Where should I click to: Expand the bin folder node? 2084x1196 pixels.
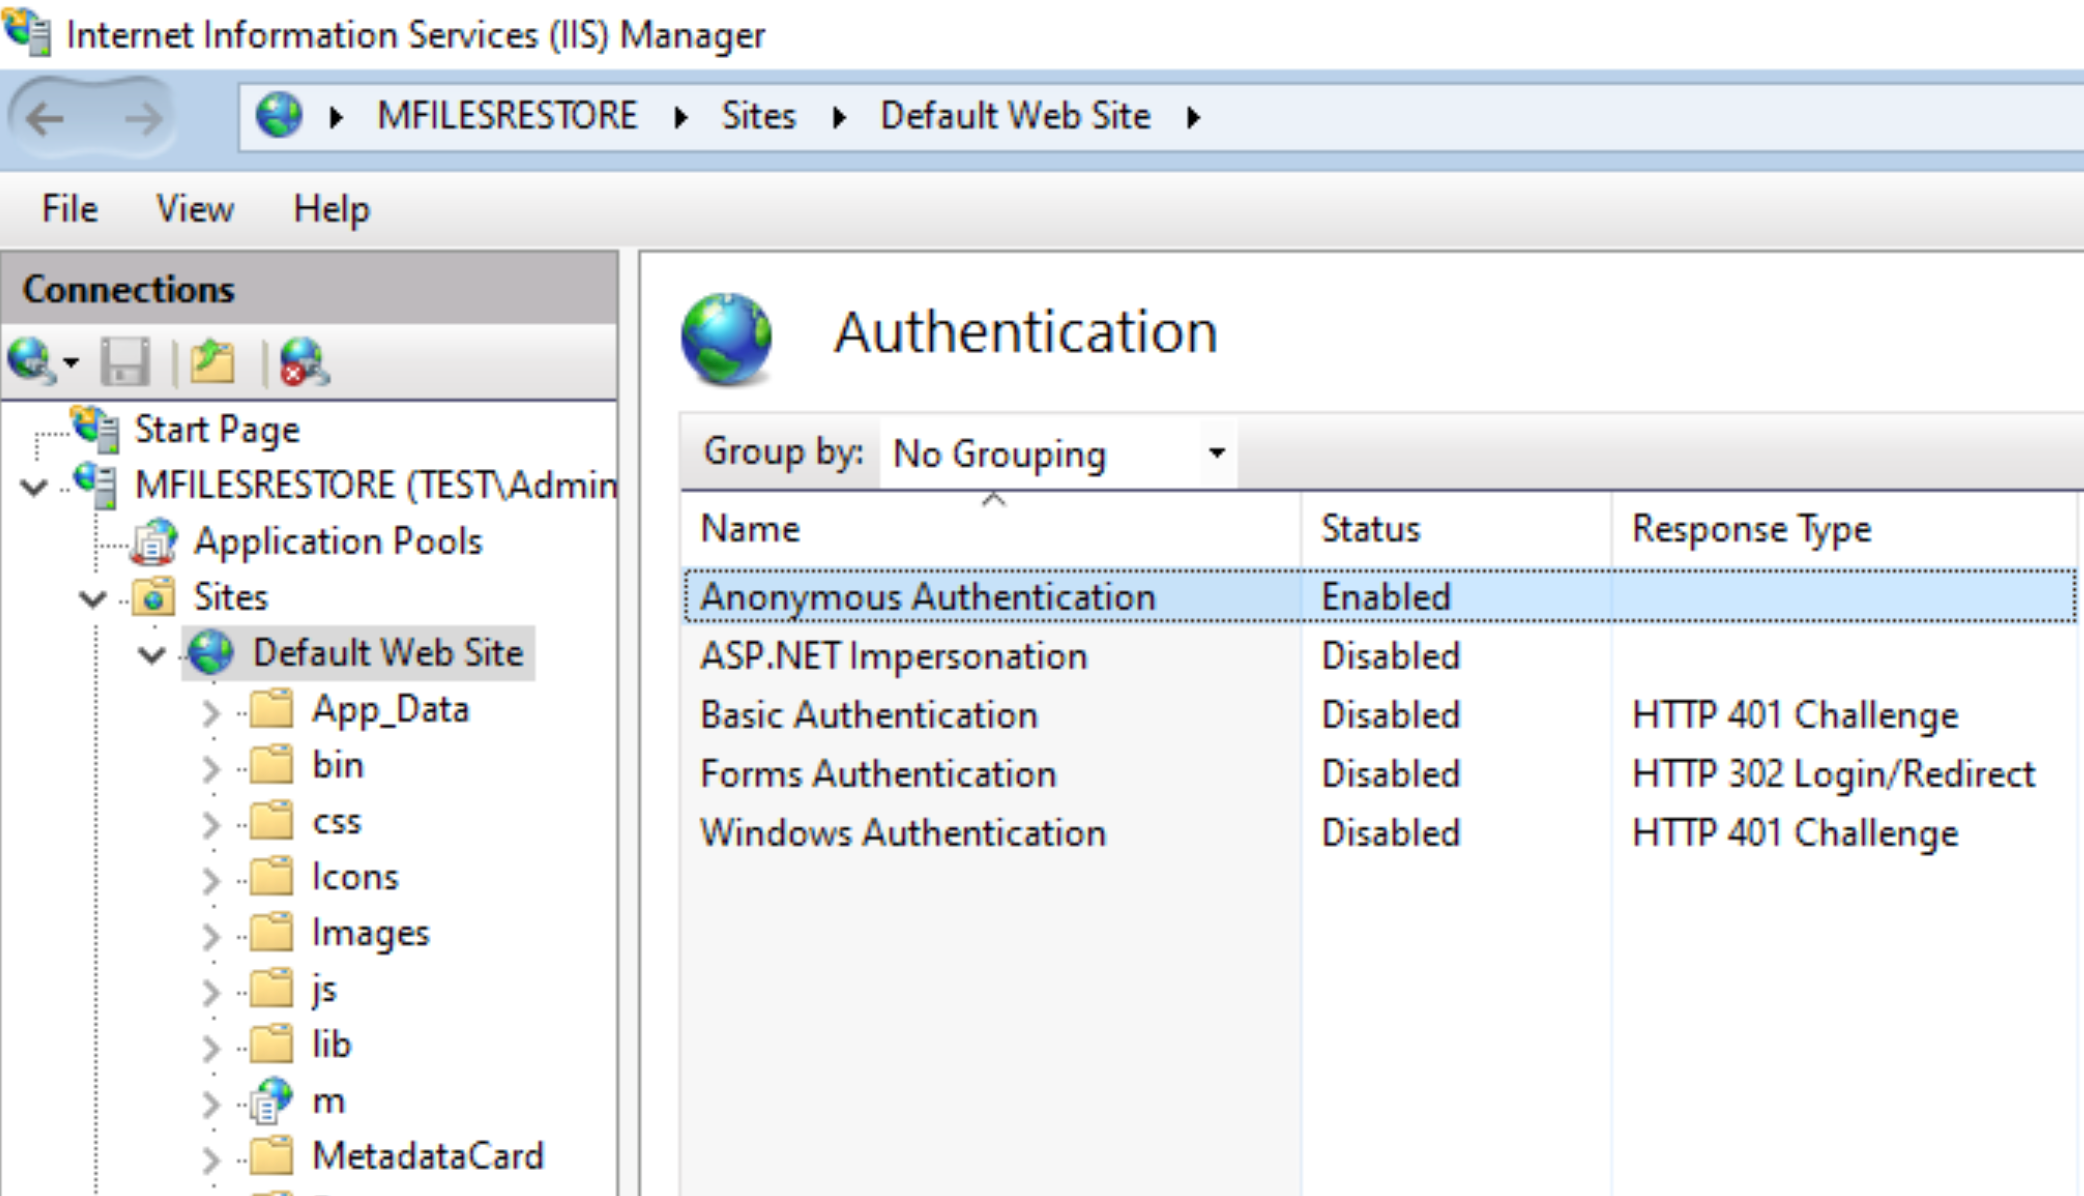[210, 768]
